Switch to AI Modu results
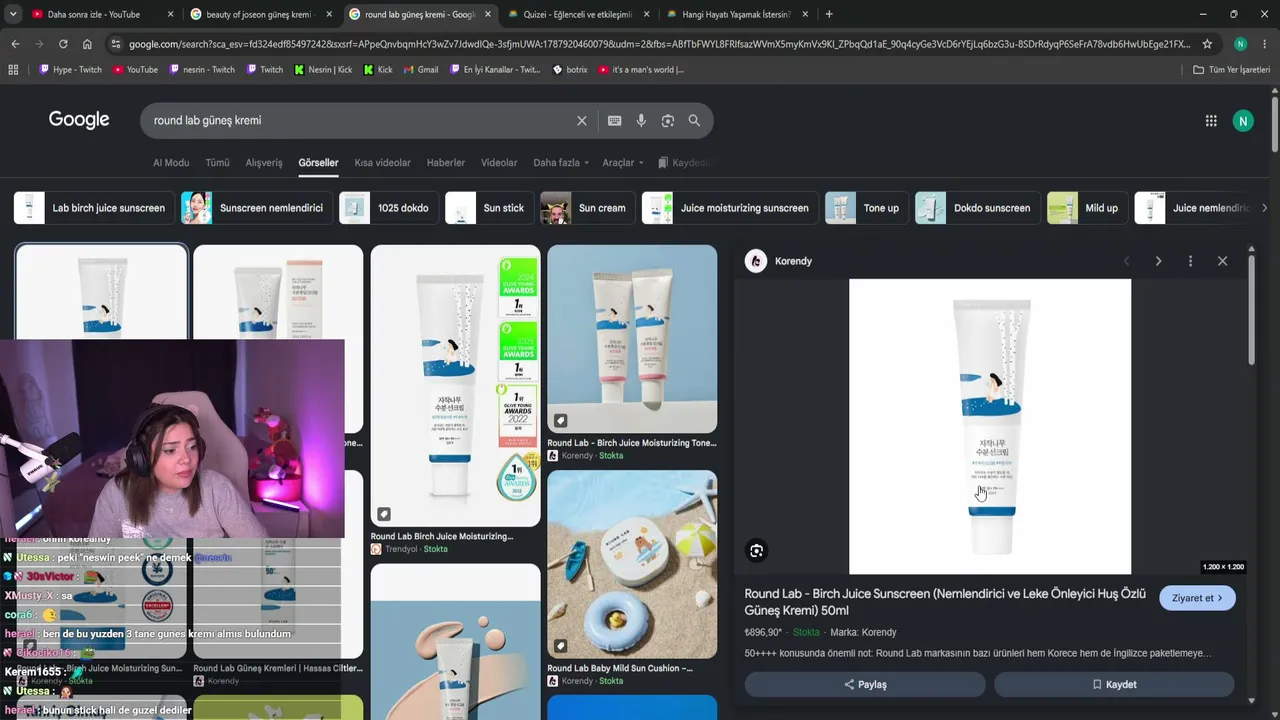The height and width of the screenshot is (720, 1280). tap(171, 163)
